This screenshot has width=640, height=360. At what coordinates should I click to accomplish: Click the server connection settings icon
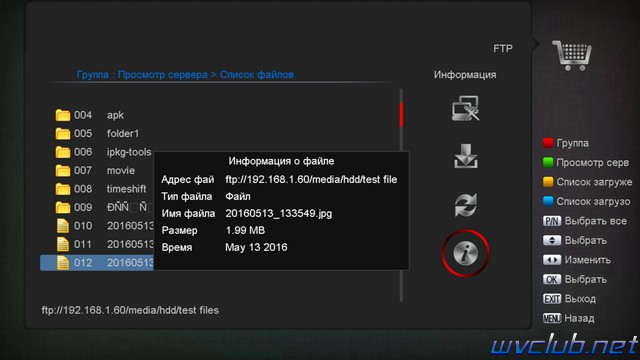tap(466, 108)
